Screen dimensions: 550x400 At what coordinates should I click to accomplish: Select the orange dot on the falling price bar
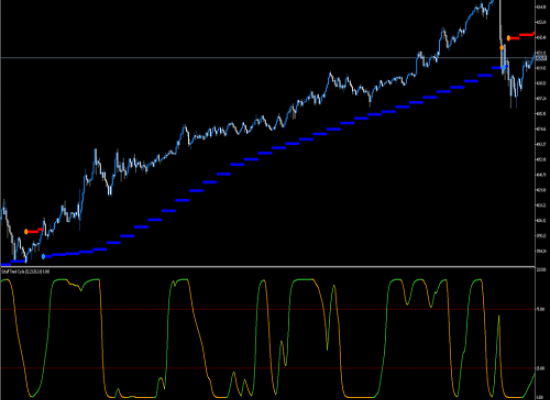coord(502,47)
